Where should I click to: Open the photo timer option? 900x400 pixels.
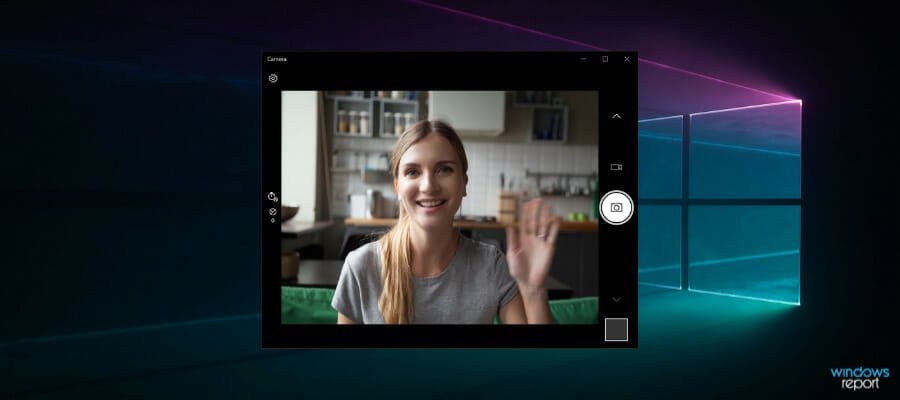point(273,197)
